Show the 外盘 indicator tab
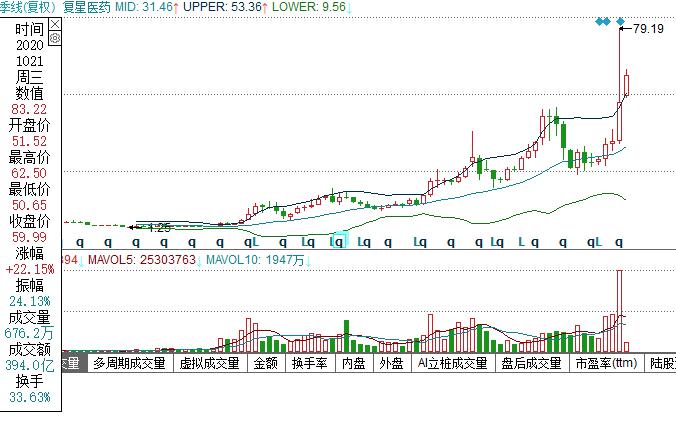 tap(391, 364)
